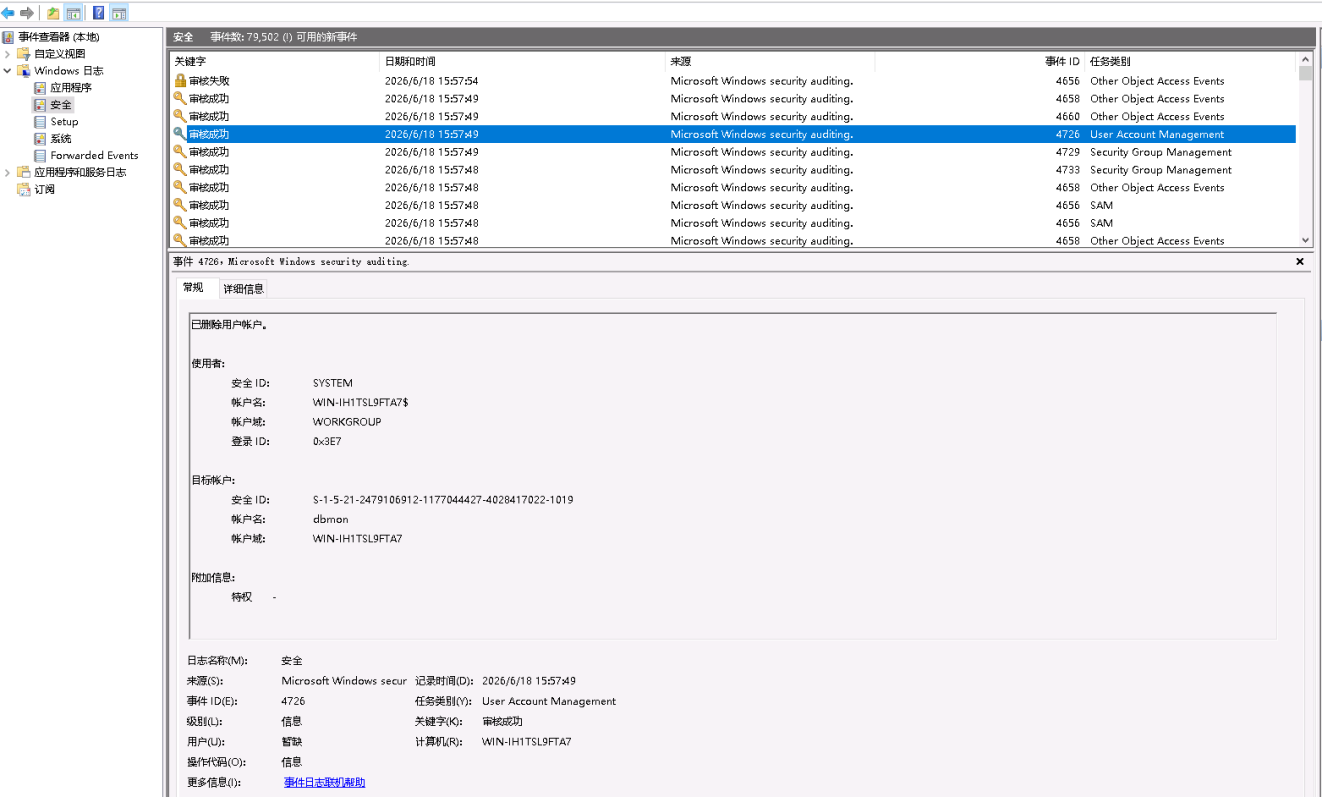Image resolution: width=1323 pixels, height=797 pixels.
Task: Click the lock icon of 审核失败 event
Action: pos(180,81)
